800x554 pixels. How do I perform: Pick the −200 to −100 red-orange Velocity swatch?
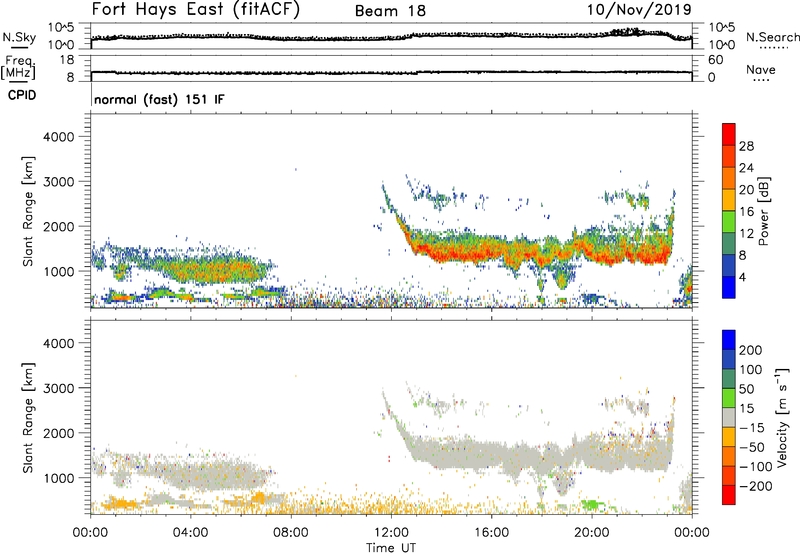729,476
